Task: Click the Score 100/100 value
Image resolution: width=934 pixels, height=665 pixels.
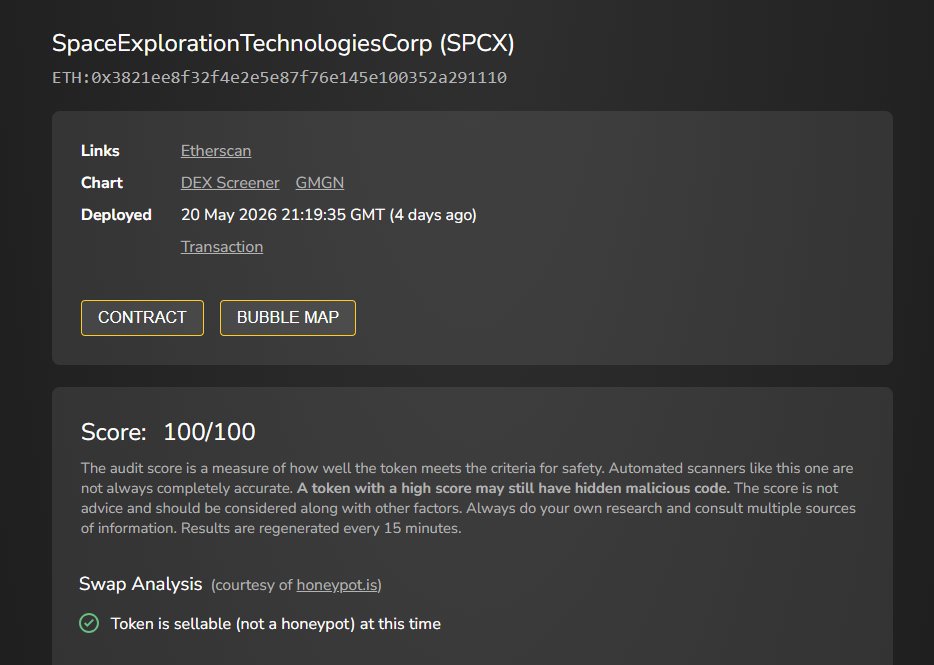Action: pyautogui.click(x=209, y=431)
